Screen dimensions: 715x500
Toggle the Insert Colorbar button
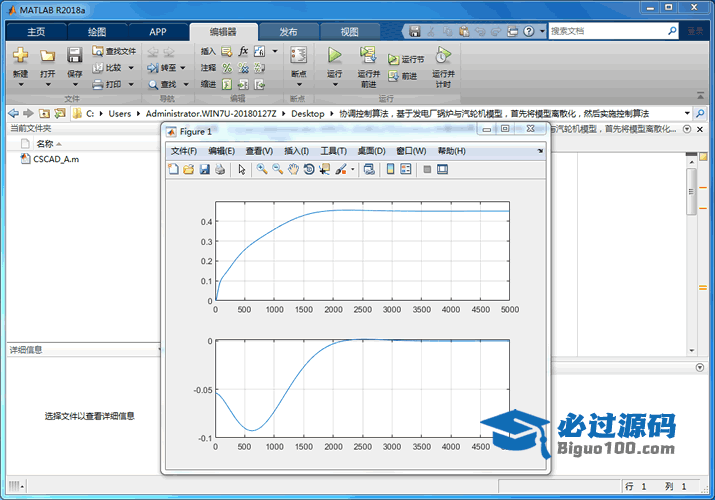tap(390, 170)
